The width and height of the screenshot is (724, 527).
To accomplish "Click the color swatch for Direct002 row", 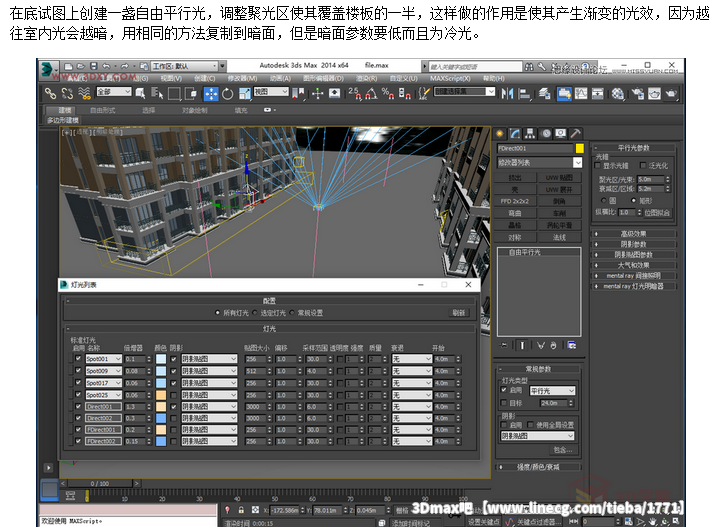I will click(x=161, y=418).
